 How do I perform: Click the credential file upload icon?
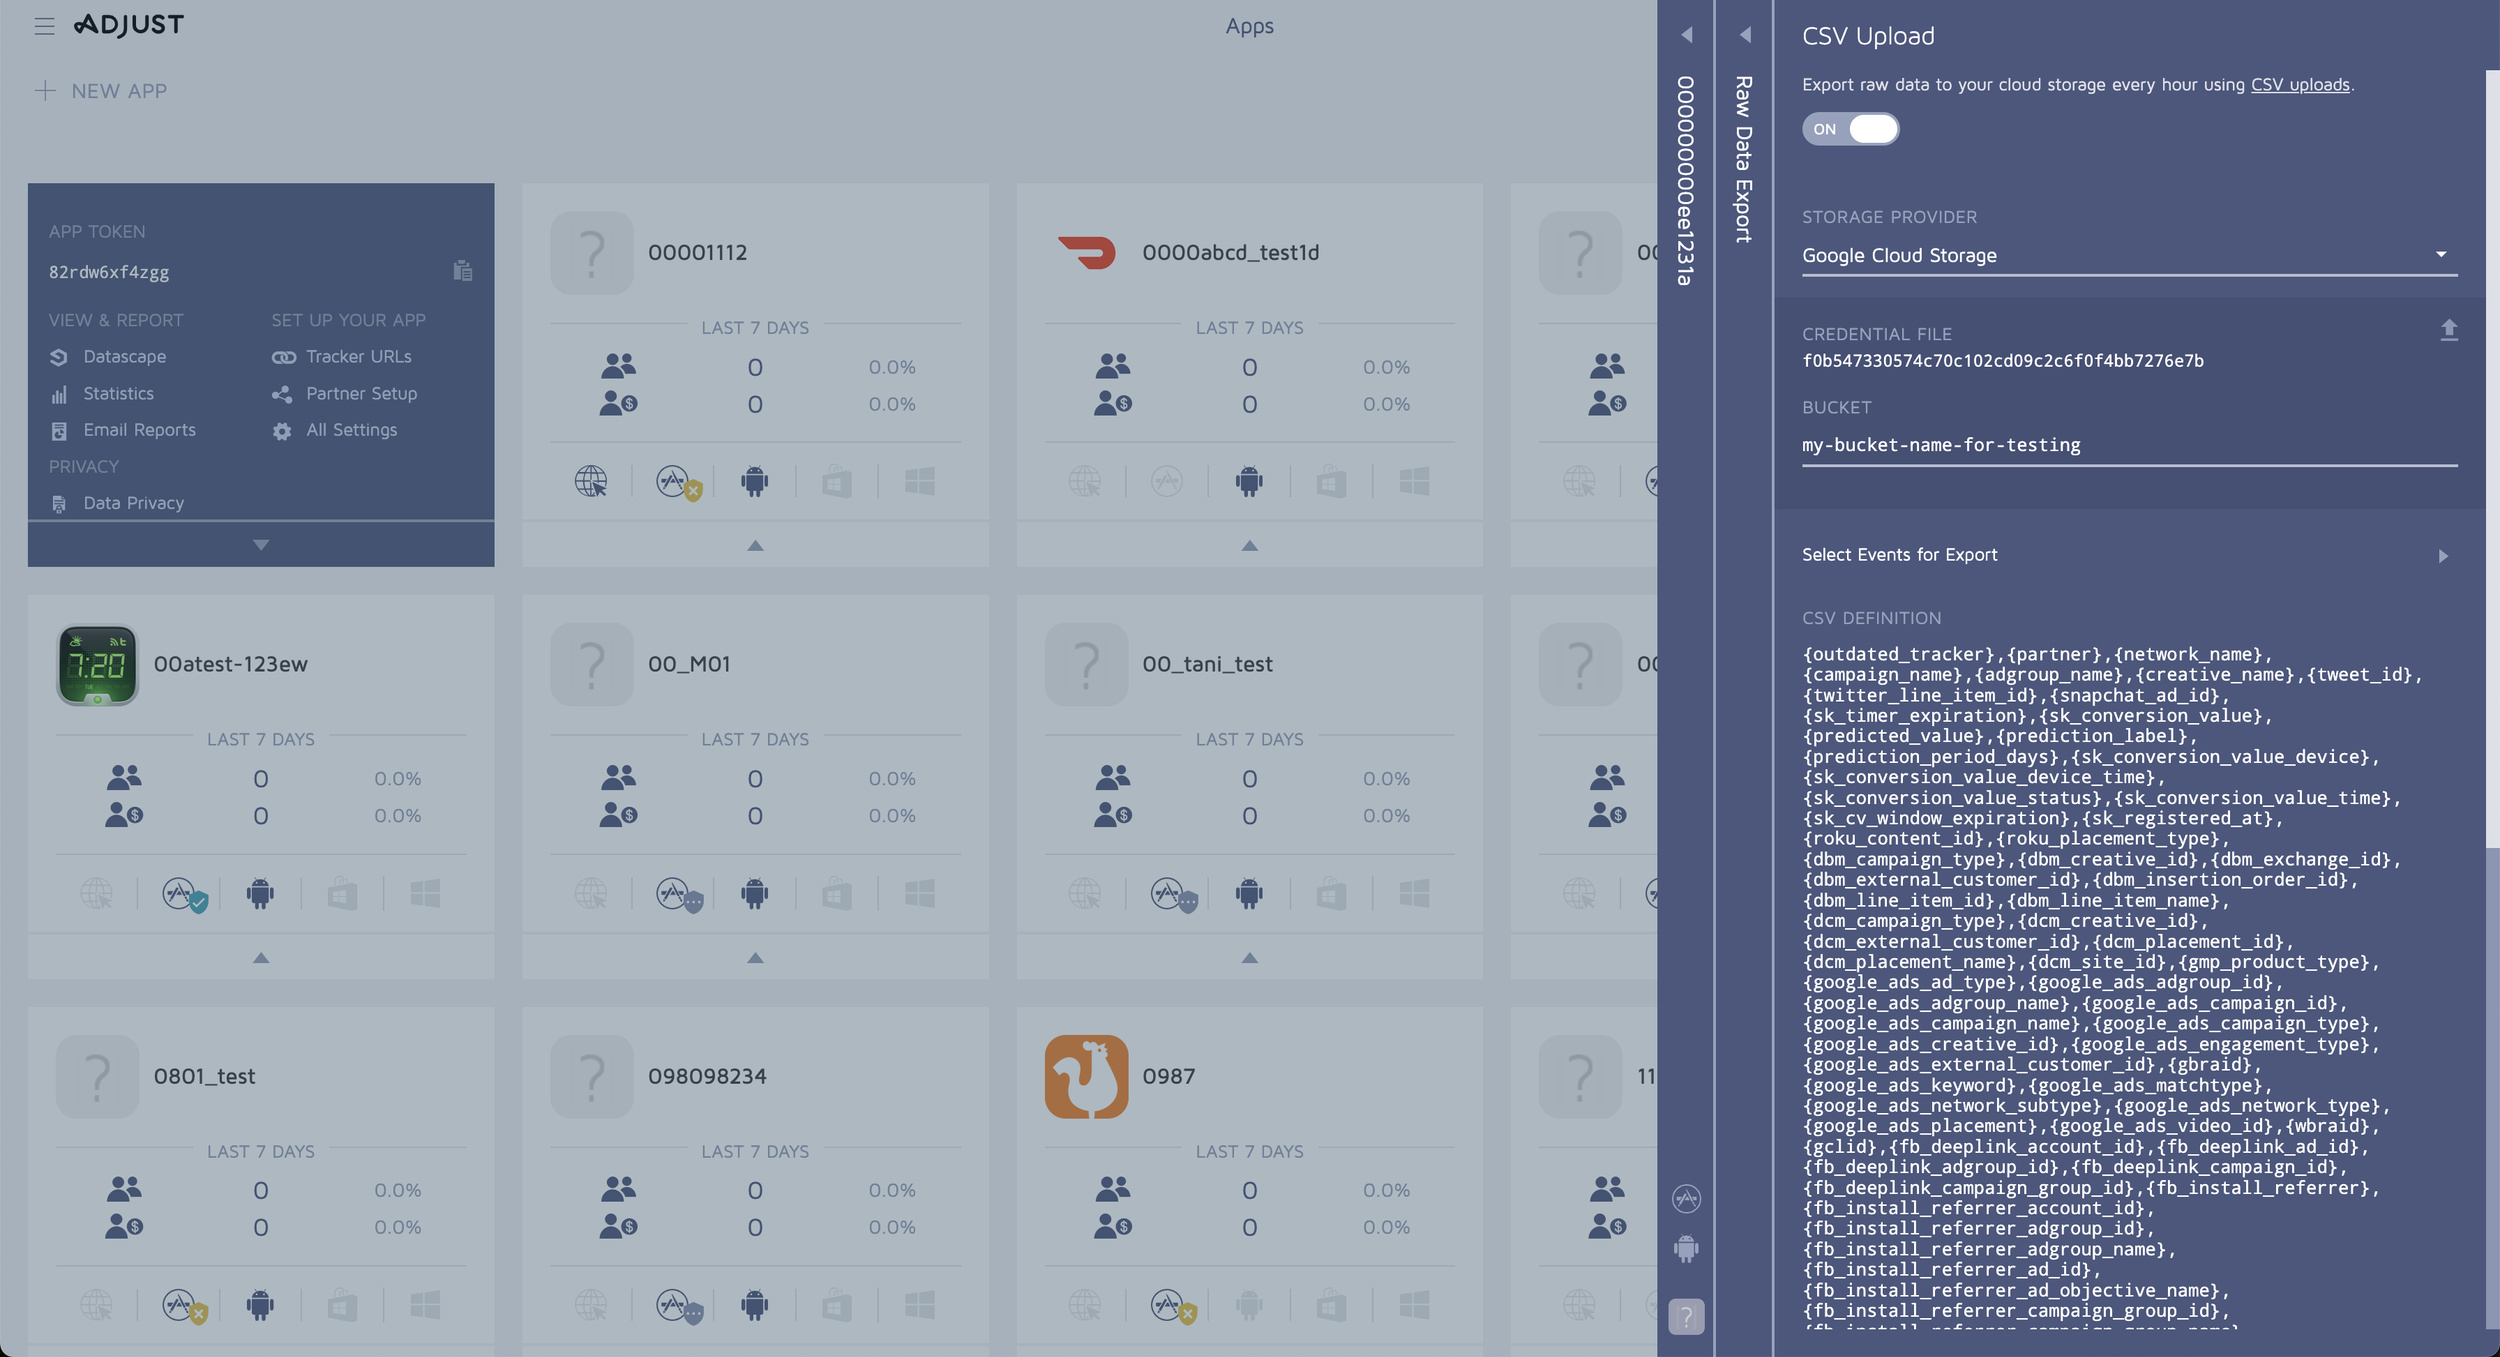(x=2448, y=330)
